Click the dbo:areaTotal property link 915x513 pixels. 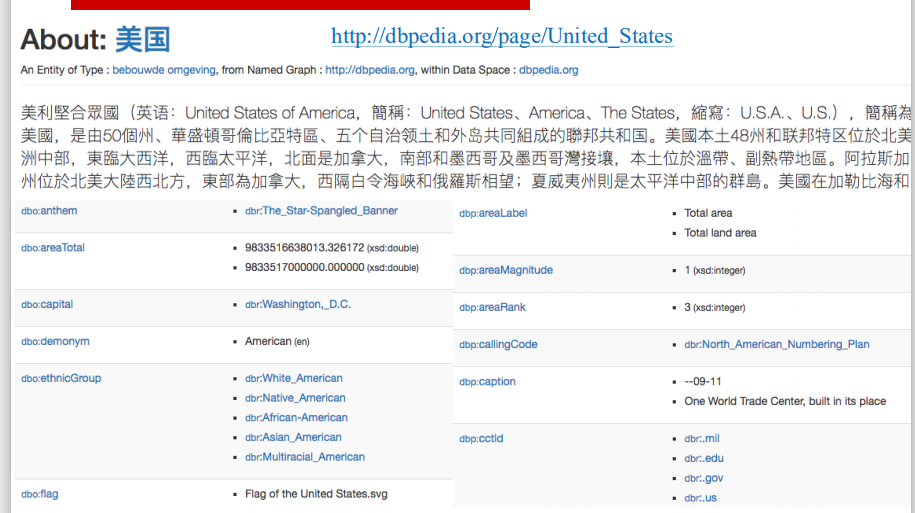(53, 247)
